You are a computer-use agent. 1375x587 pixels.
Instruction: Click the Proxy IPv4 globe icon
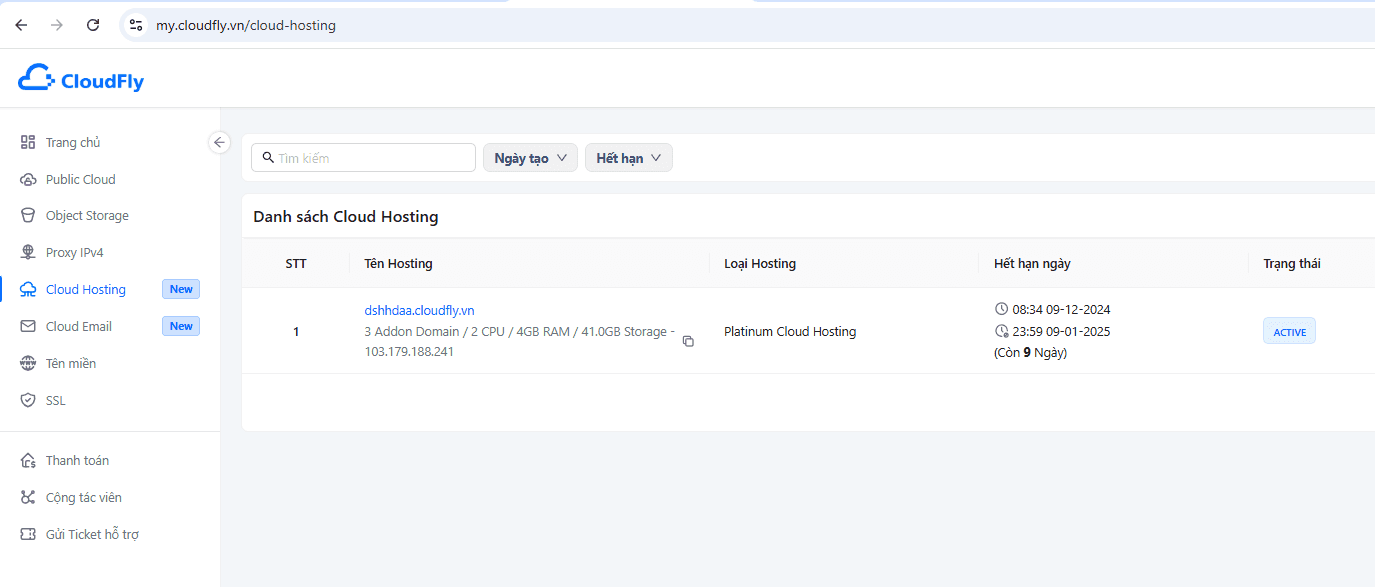click(28, 253)
